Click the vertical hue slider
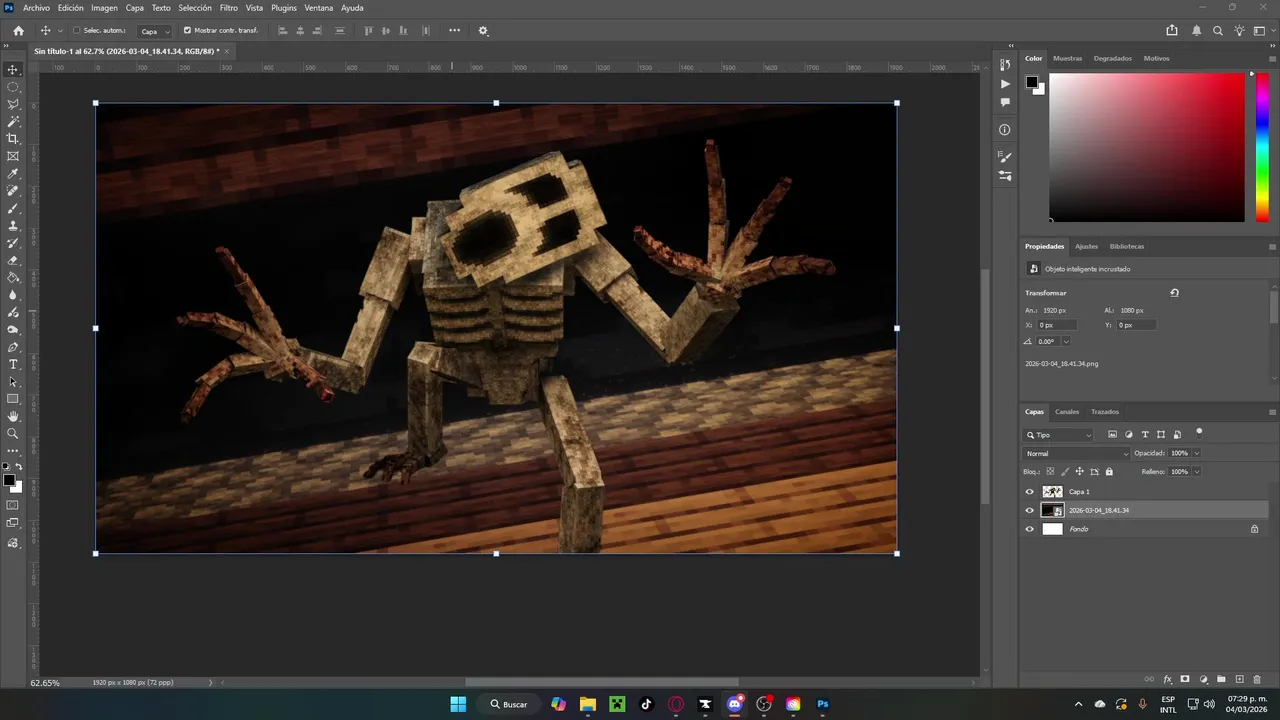This screenshot has height=720, width=1280. (1262, 148)
